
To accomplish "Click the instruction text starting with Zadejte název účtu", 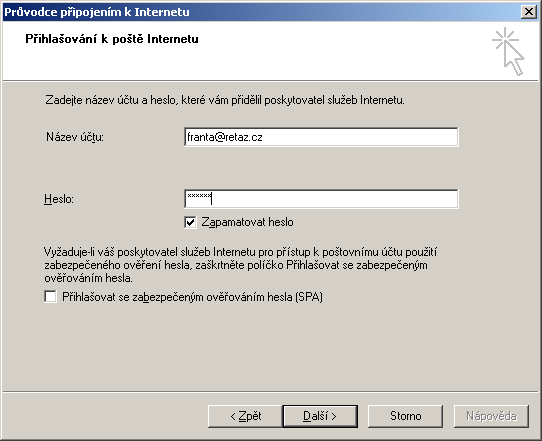I will [x=225, y=100].
